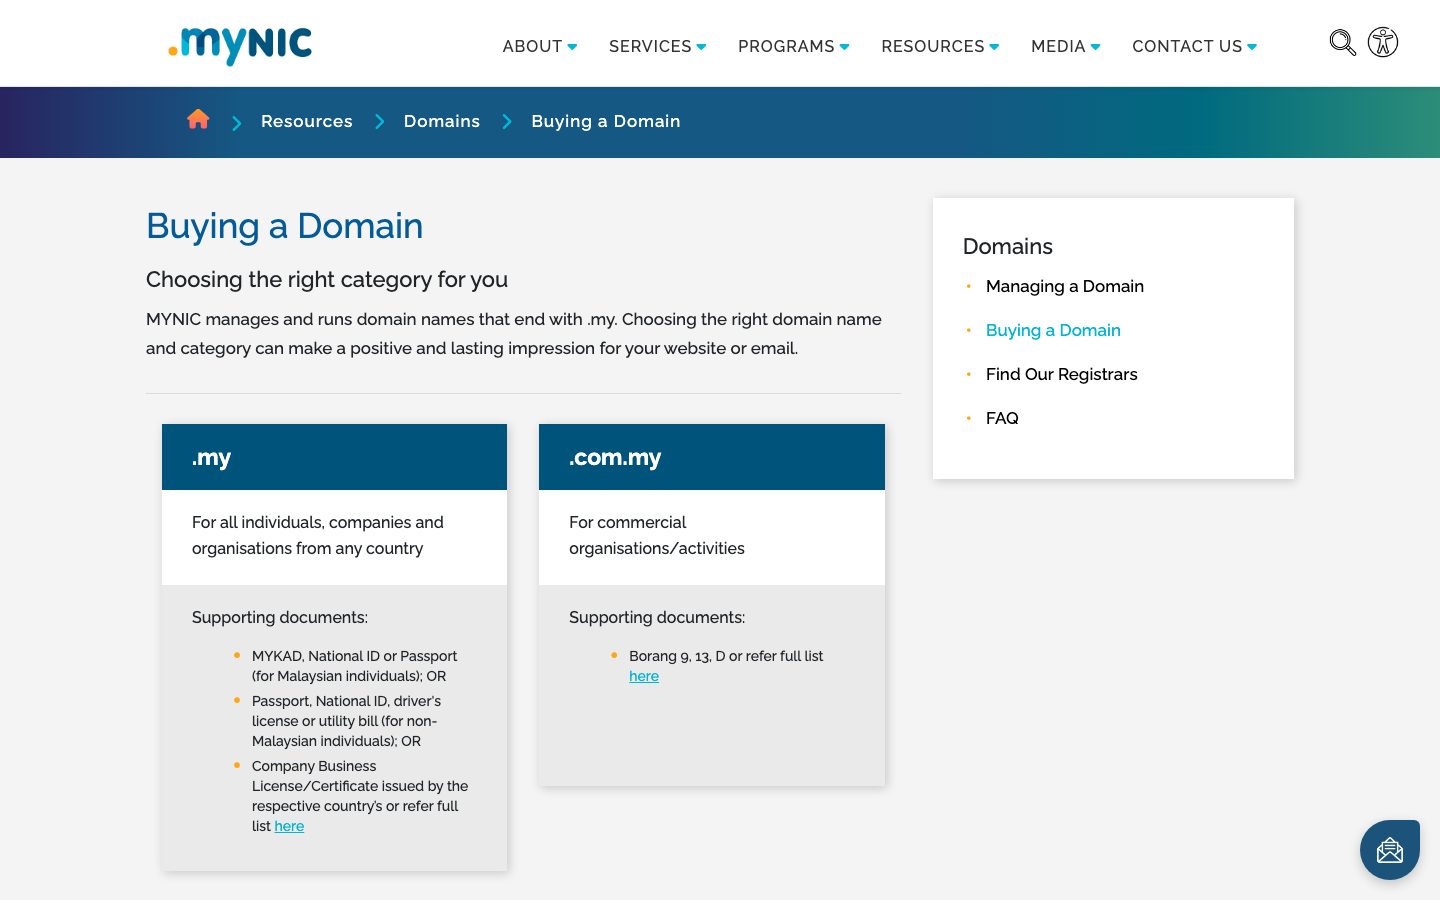Expand the RESOURCES dropdown menu
This screenshot has width=1440, height=900.
coord(940,46)
